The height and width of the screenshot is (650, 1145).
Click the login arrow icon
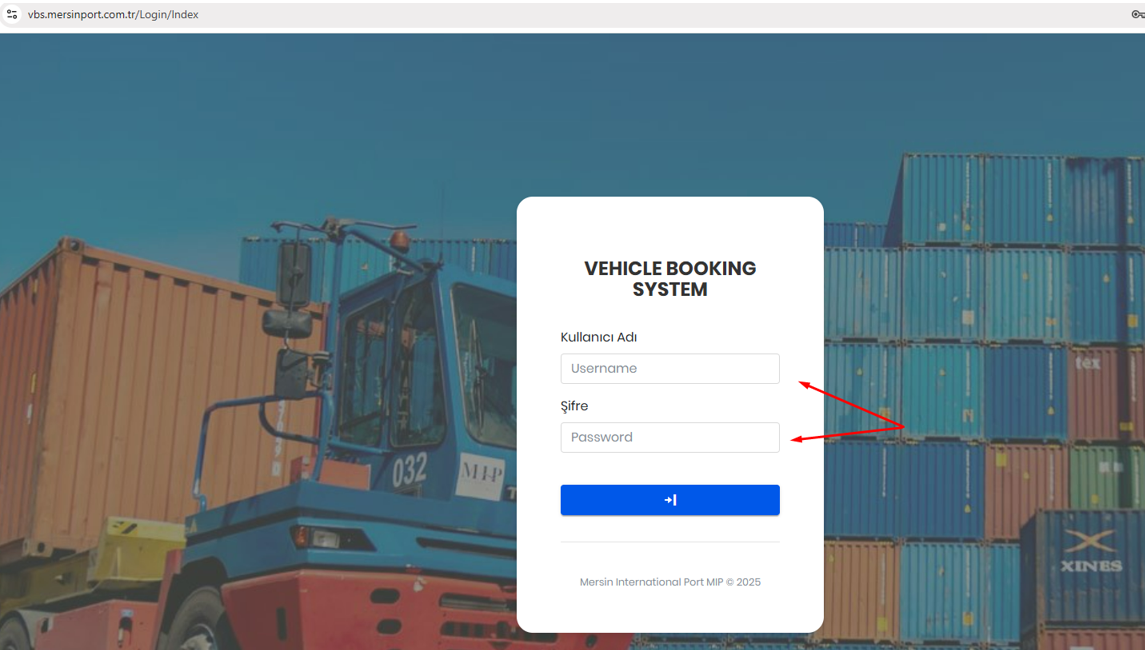[x=670, y=500]
